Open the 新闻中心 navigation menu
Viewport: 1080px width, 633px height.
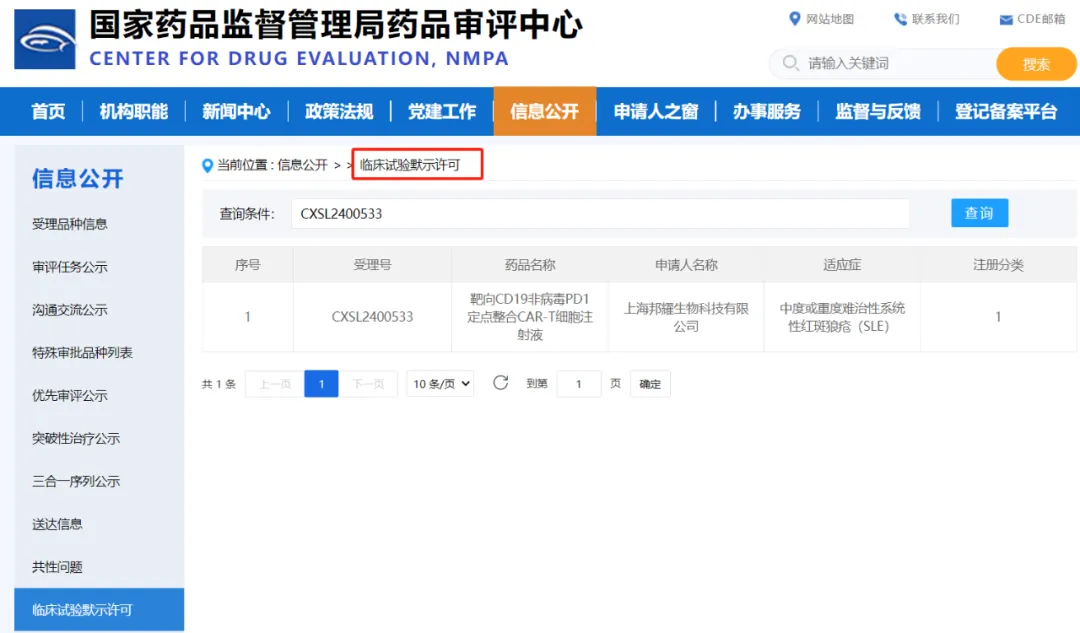coord(236,112)
